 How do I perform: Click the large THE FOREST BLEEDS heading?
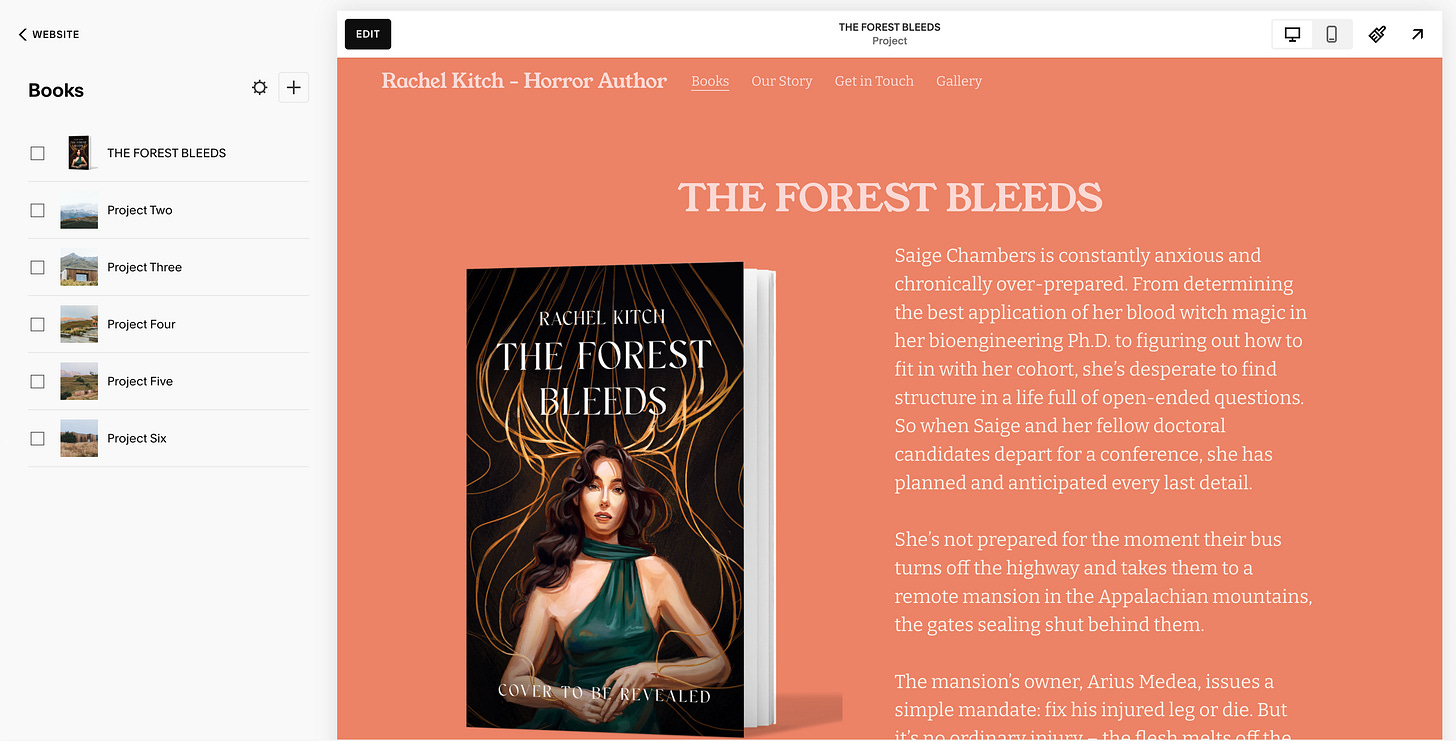click(890, 197)
